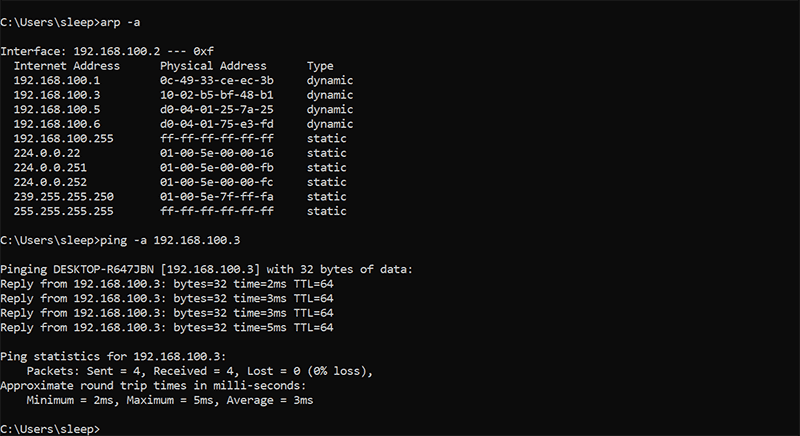Click the 'ping -a 192.168.100.3' command

click(172, 240)
